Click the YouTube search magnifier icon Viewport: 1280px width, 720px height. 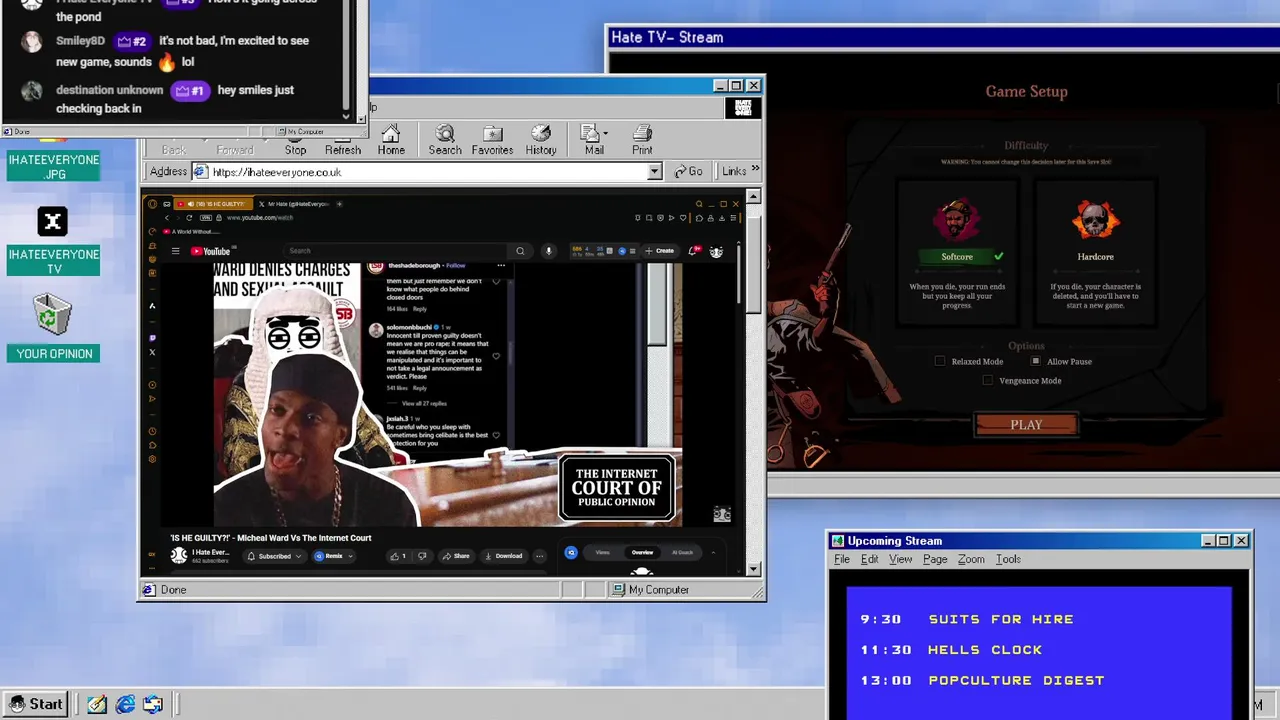[x=520, y=251]
